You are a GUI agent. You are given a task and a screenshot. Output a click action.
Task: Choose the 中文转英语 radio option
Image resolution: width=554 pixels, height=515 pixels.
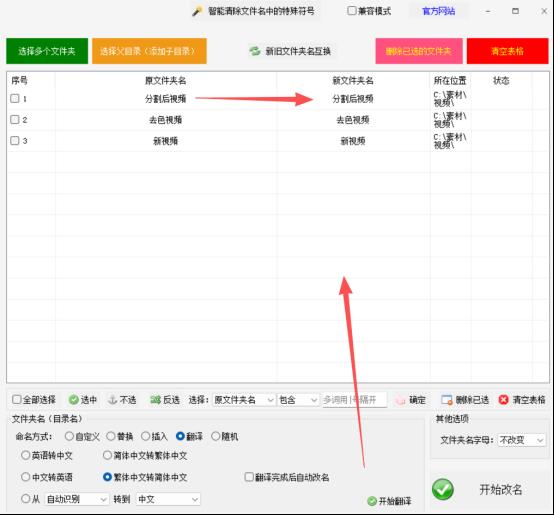tap(25, 477)
